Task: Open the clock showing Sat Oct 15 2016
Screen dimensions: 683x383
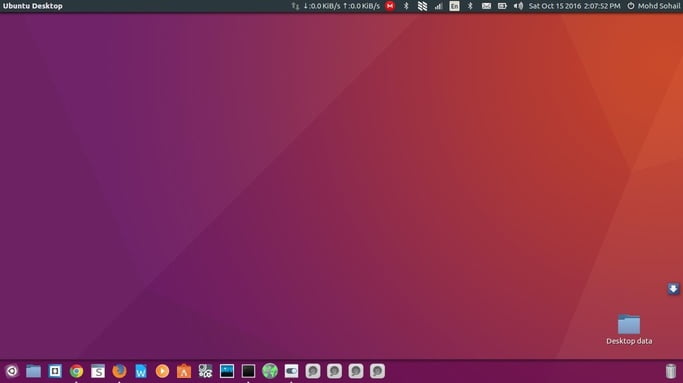Action: coord(575,6)
